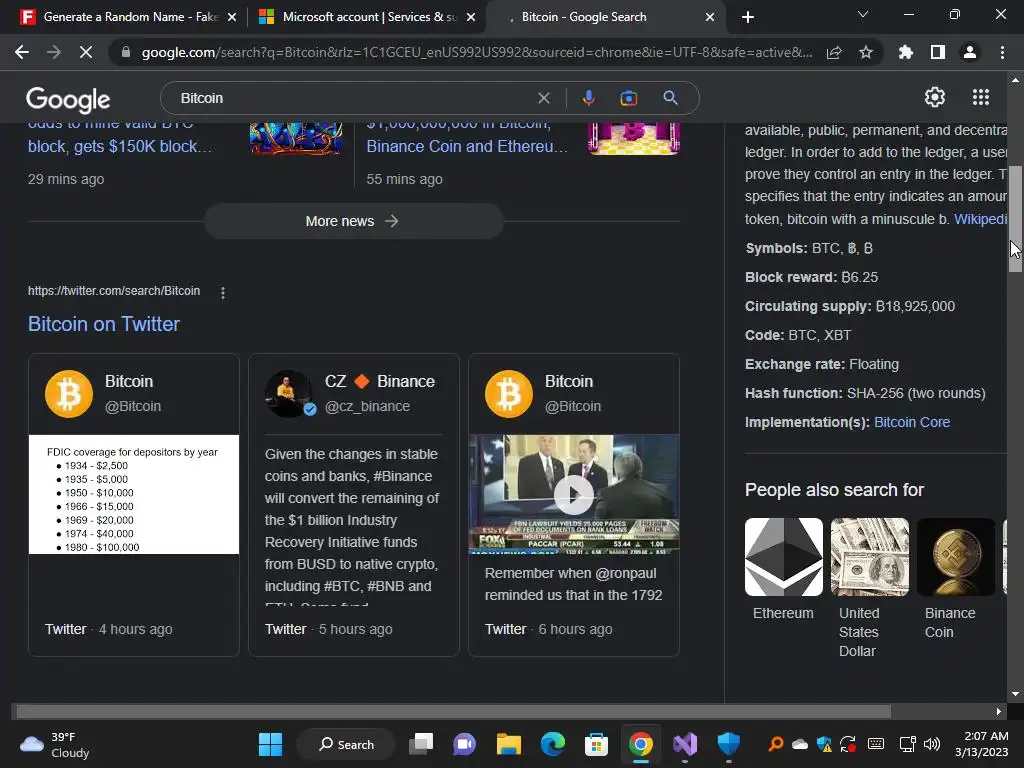Open the BTC block $150K news headline
This screenshot has height=768, width=1024.
tap(120, 135)
